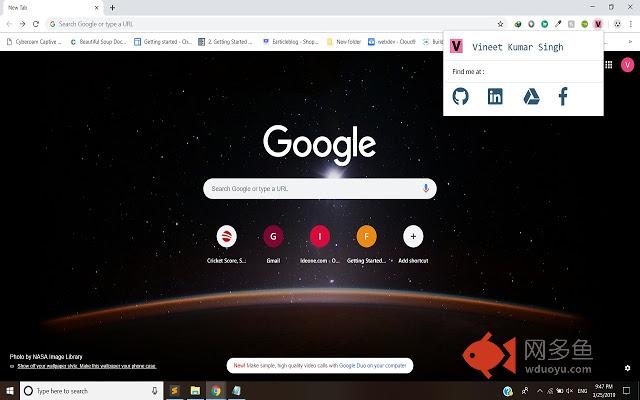Click Photo by NASA Image Library credit
This screenshot has height=400, width=640.
click(x=46, y=357)
